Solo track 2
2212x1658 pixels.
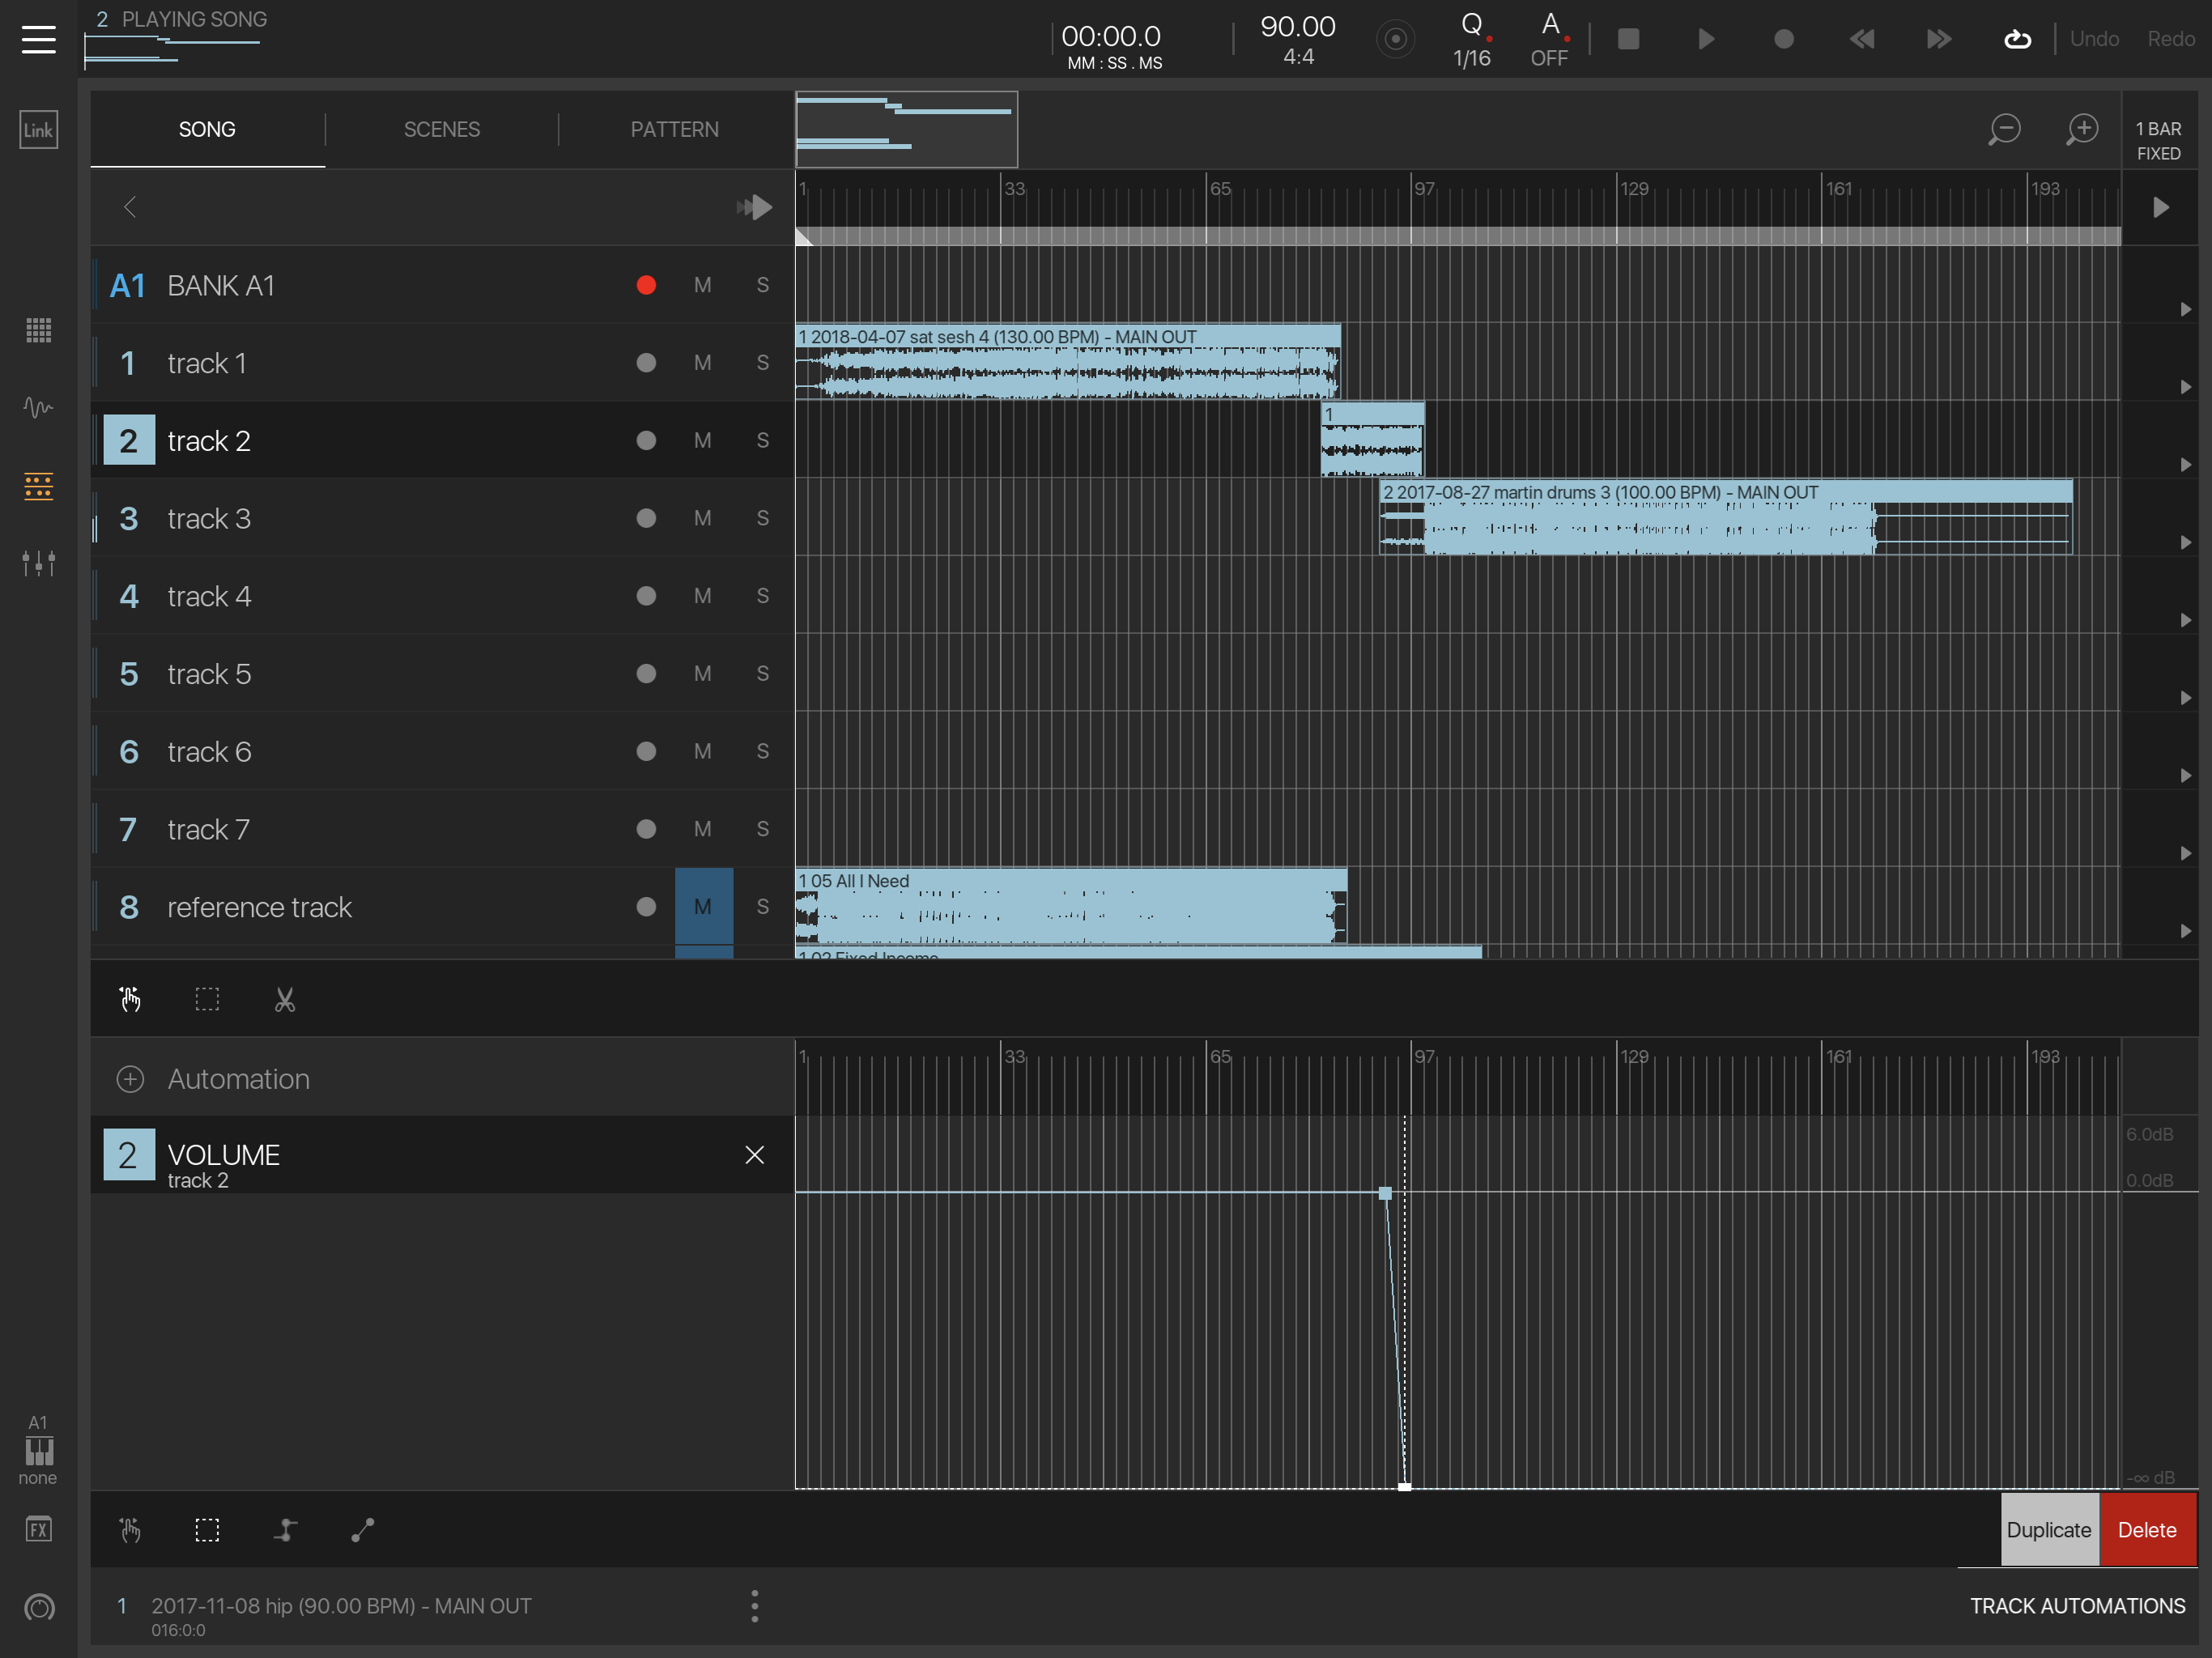pos(763,440)
